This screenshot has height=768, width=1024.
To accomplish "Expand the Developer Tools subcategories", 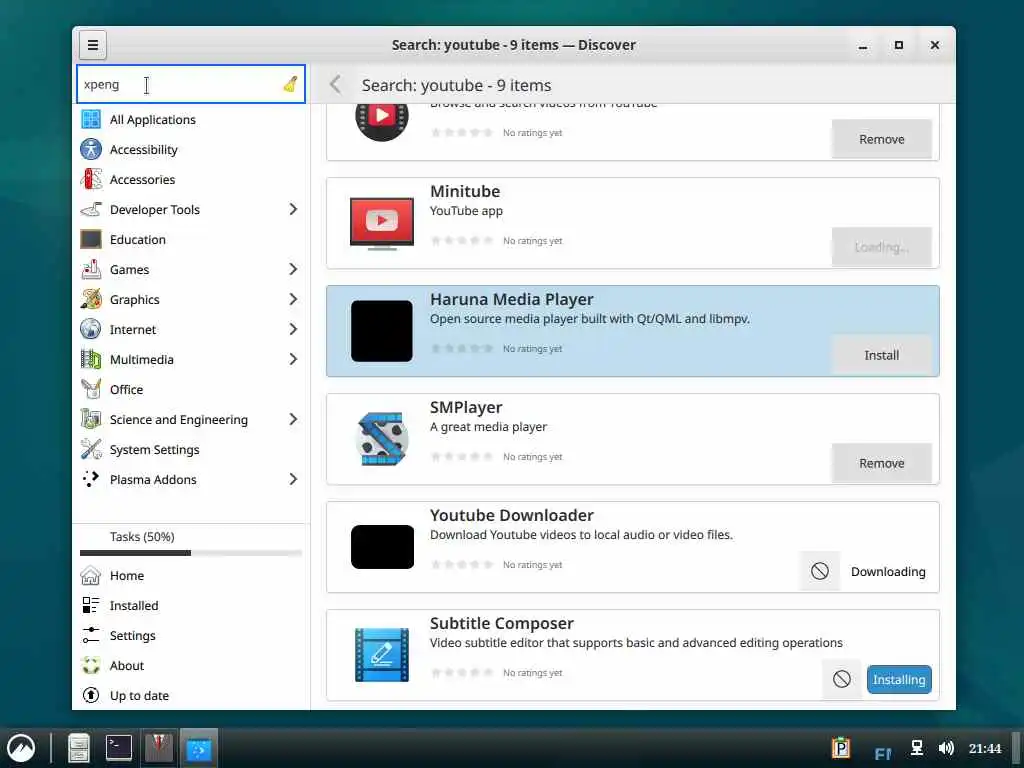I will tap(293, 209).
